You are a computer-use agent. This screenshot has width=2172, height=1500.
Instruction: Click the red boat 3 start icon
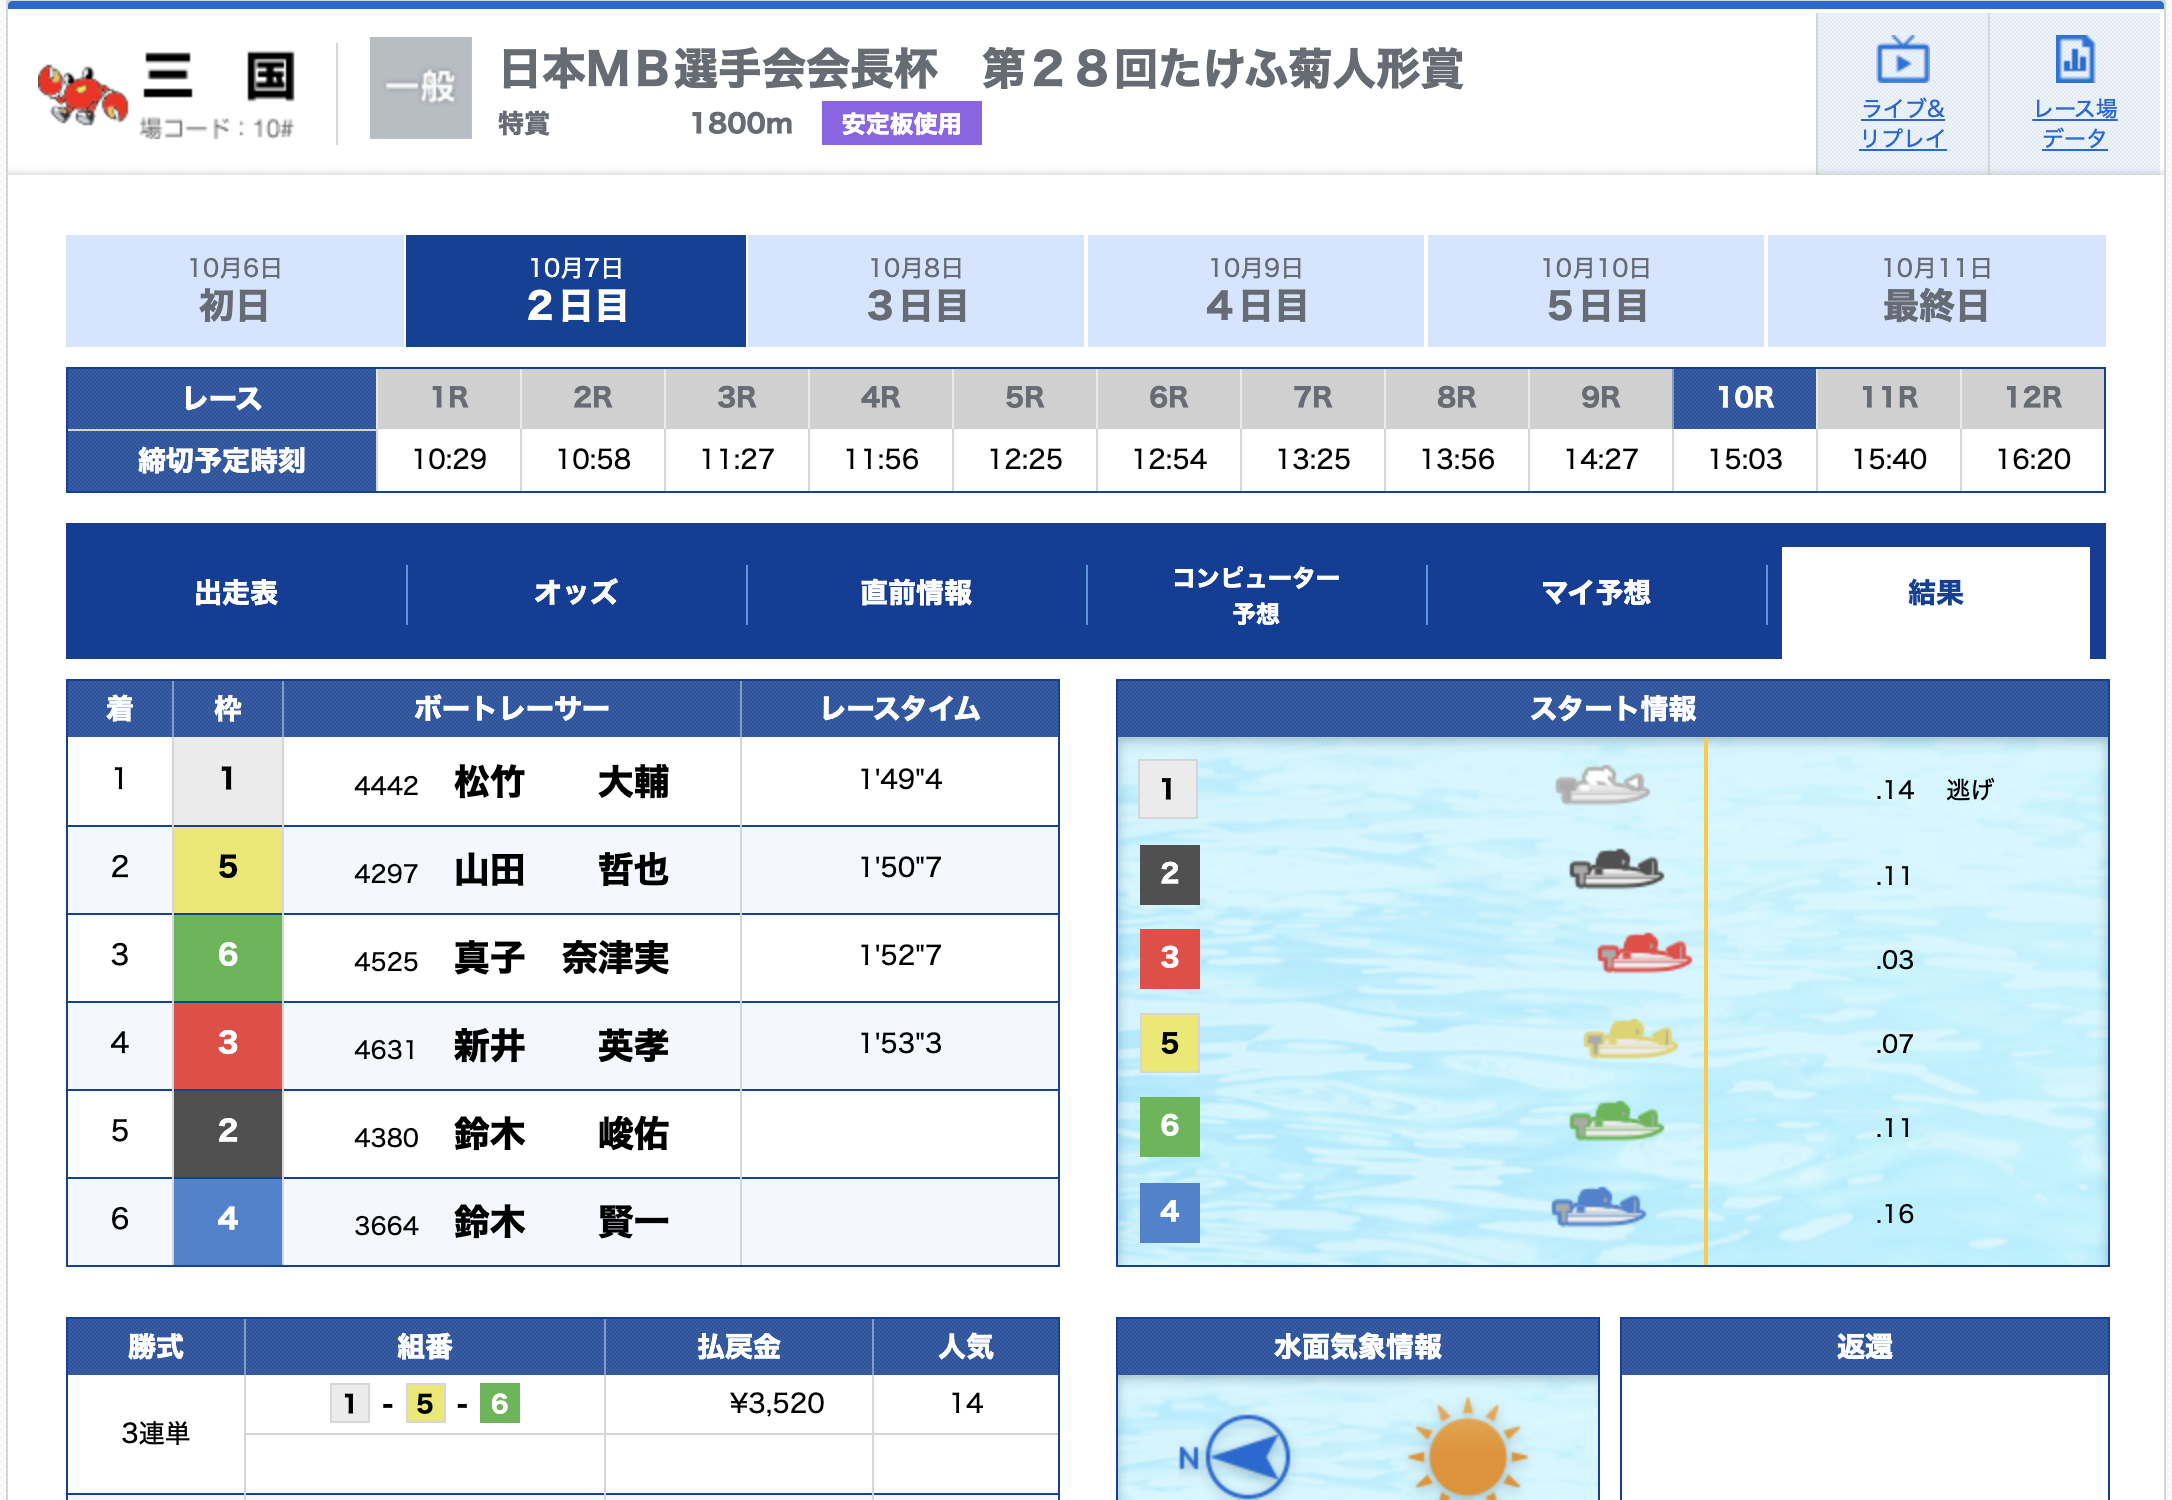pos(1643,954)
